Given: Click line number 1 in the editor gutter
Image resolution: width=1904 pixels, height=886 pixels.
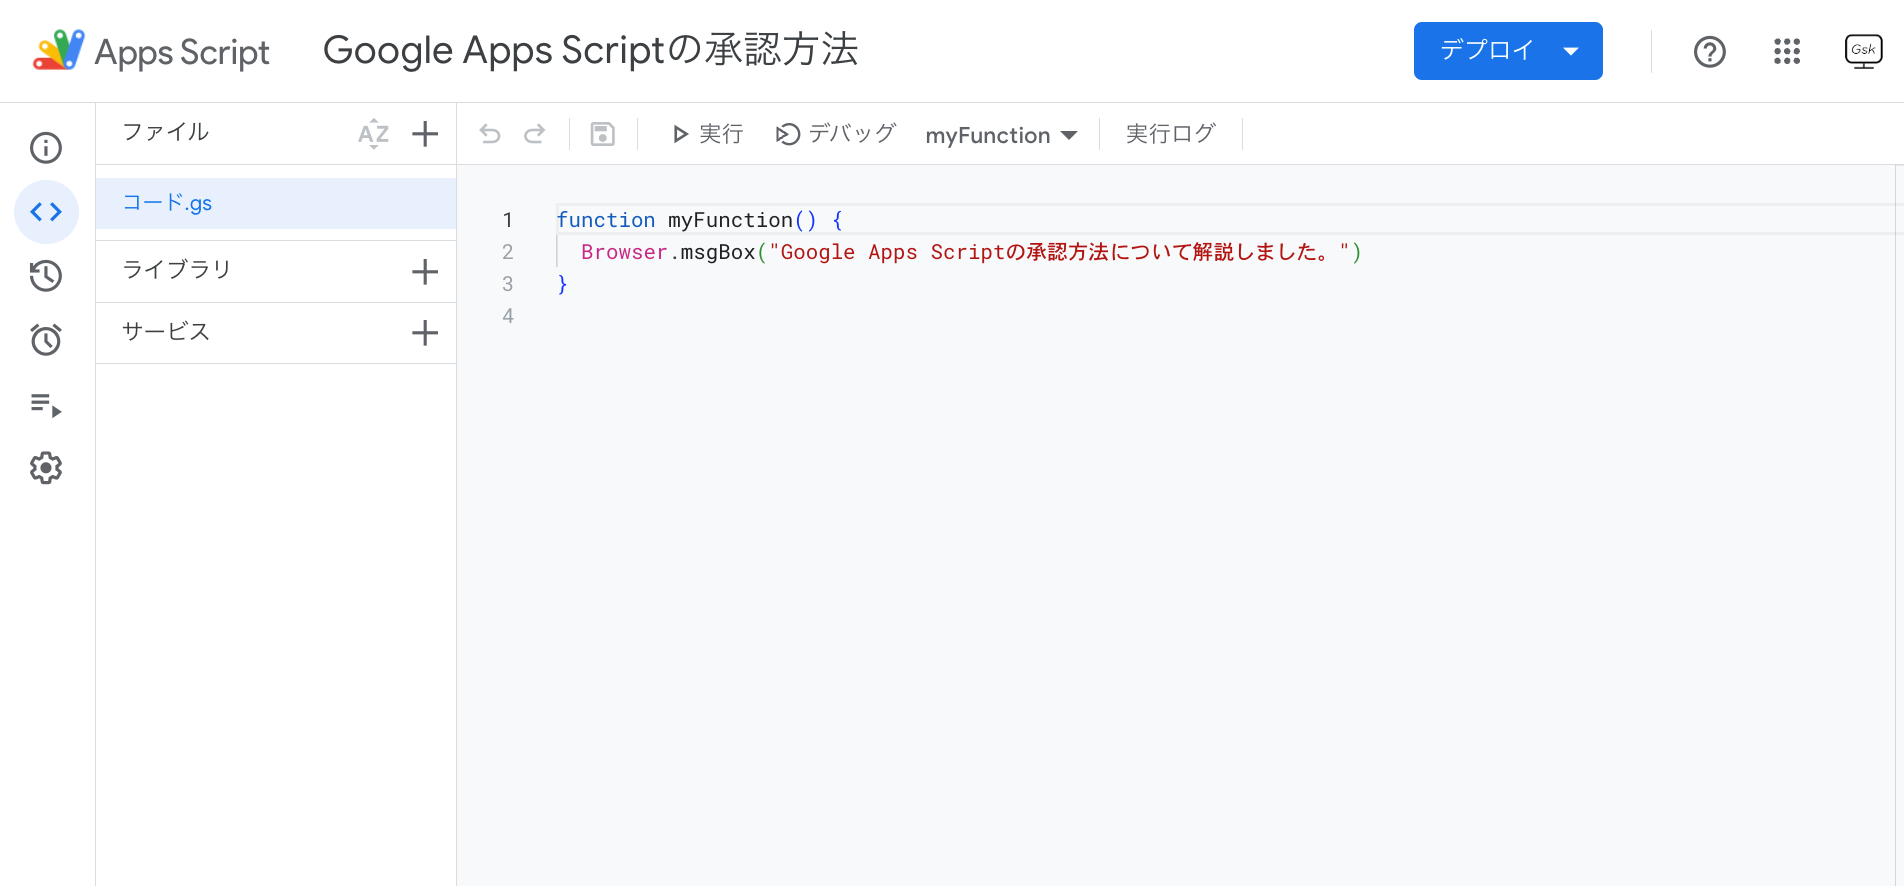Looking at the screenshot, I should point(508,220).
